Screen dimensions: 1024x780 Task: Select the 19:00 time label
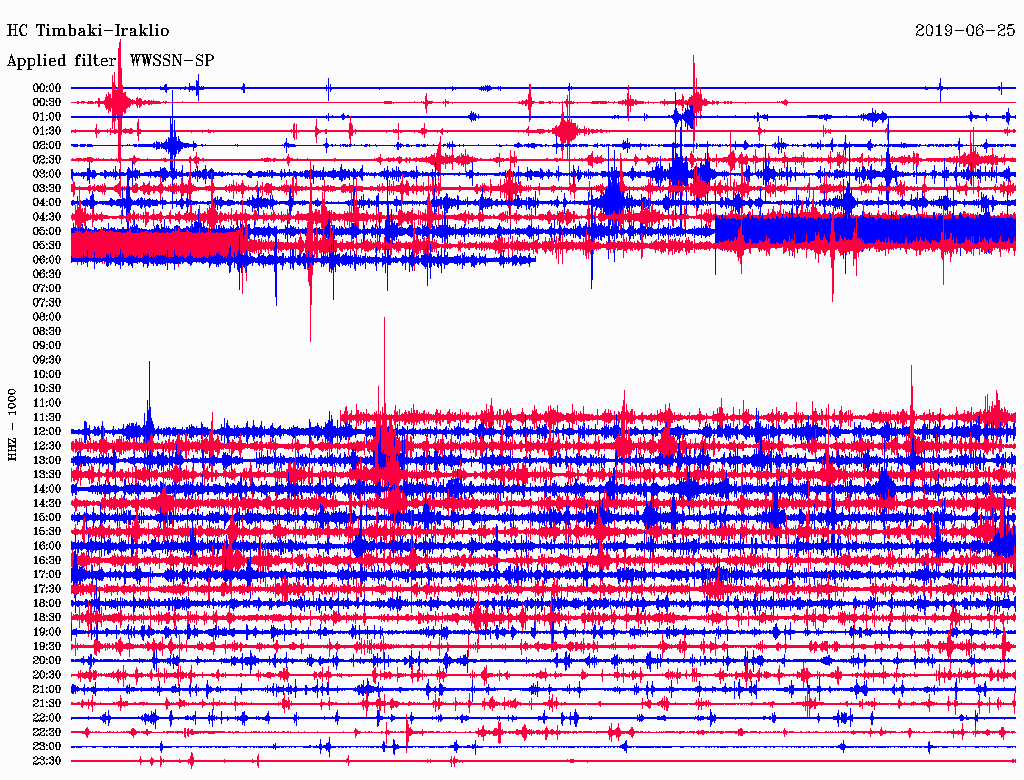[x=47, y=632]
